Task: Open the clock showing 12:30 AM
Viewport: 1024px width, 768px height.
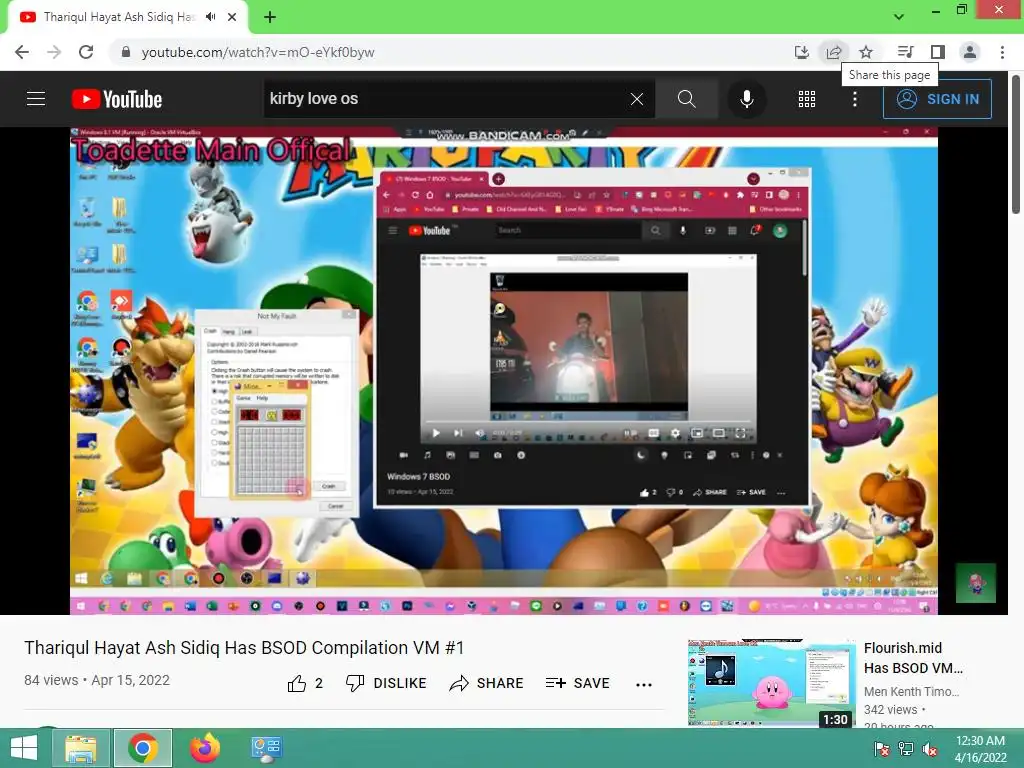Action: 980,749
